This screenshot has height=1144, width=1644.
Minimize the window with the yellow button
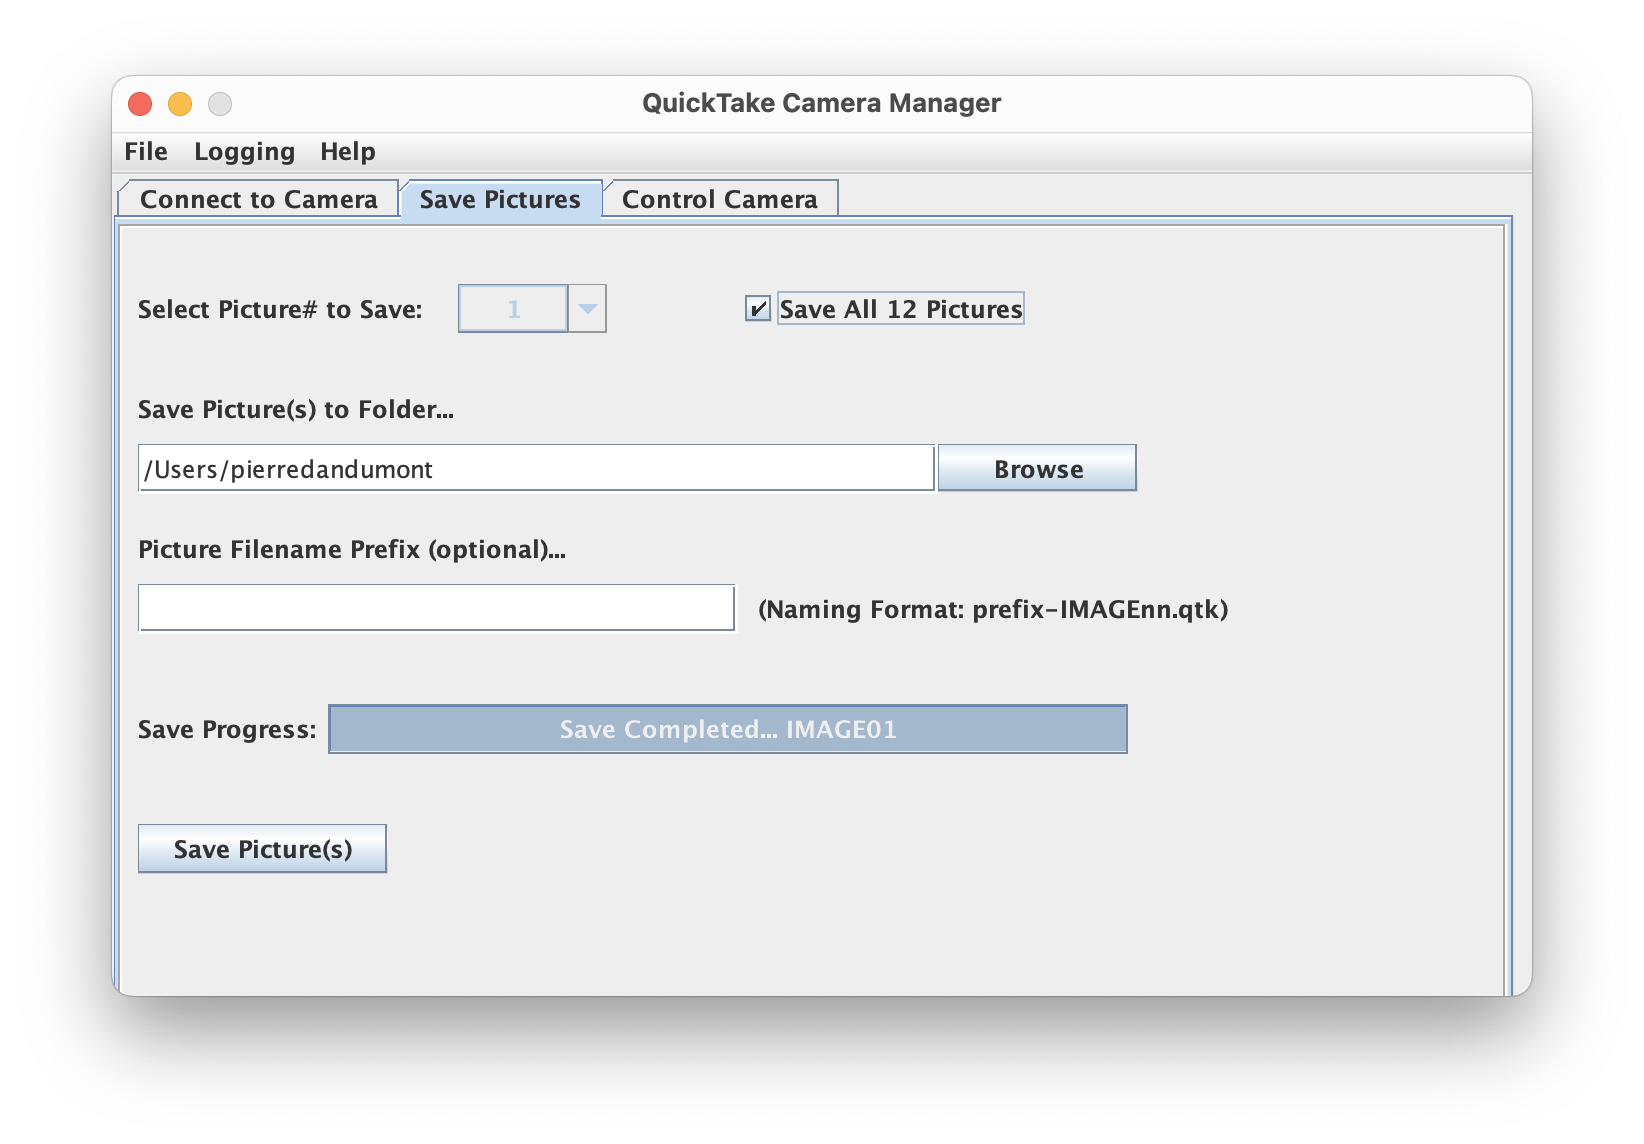[x=180, y=104]
